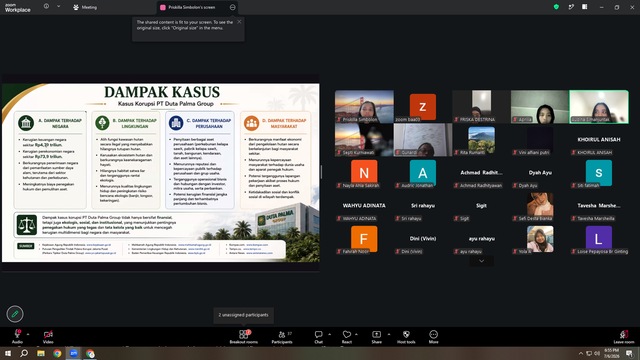Screen dimensions: 640x360
Task: Open the Participants list
Action: [x=282, y=336]
